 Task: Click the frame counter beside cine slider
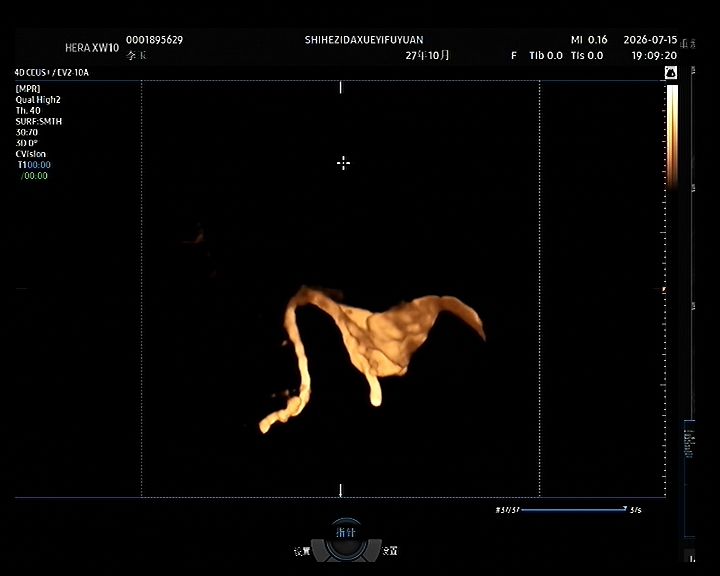click(x=507, y=510)
